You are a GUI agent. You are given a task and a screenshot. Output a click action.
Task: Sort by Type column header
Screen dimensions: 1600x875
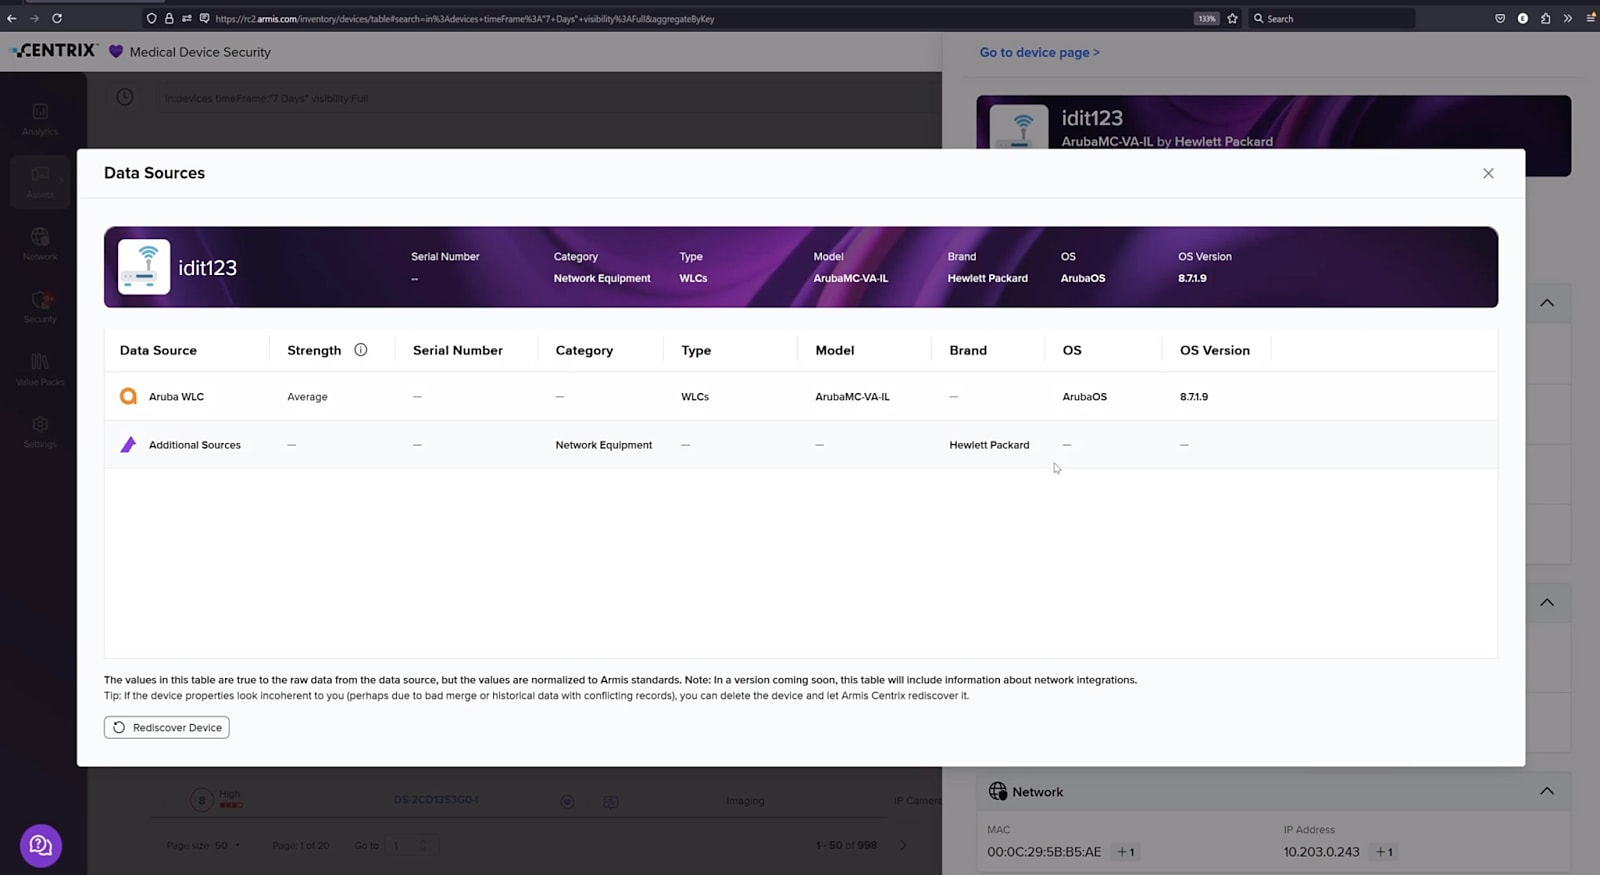(696, 350)
